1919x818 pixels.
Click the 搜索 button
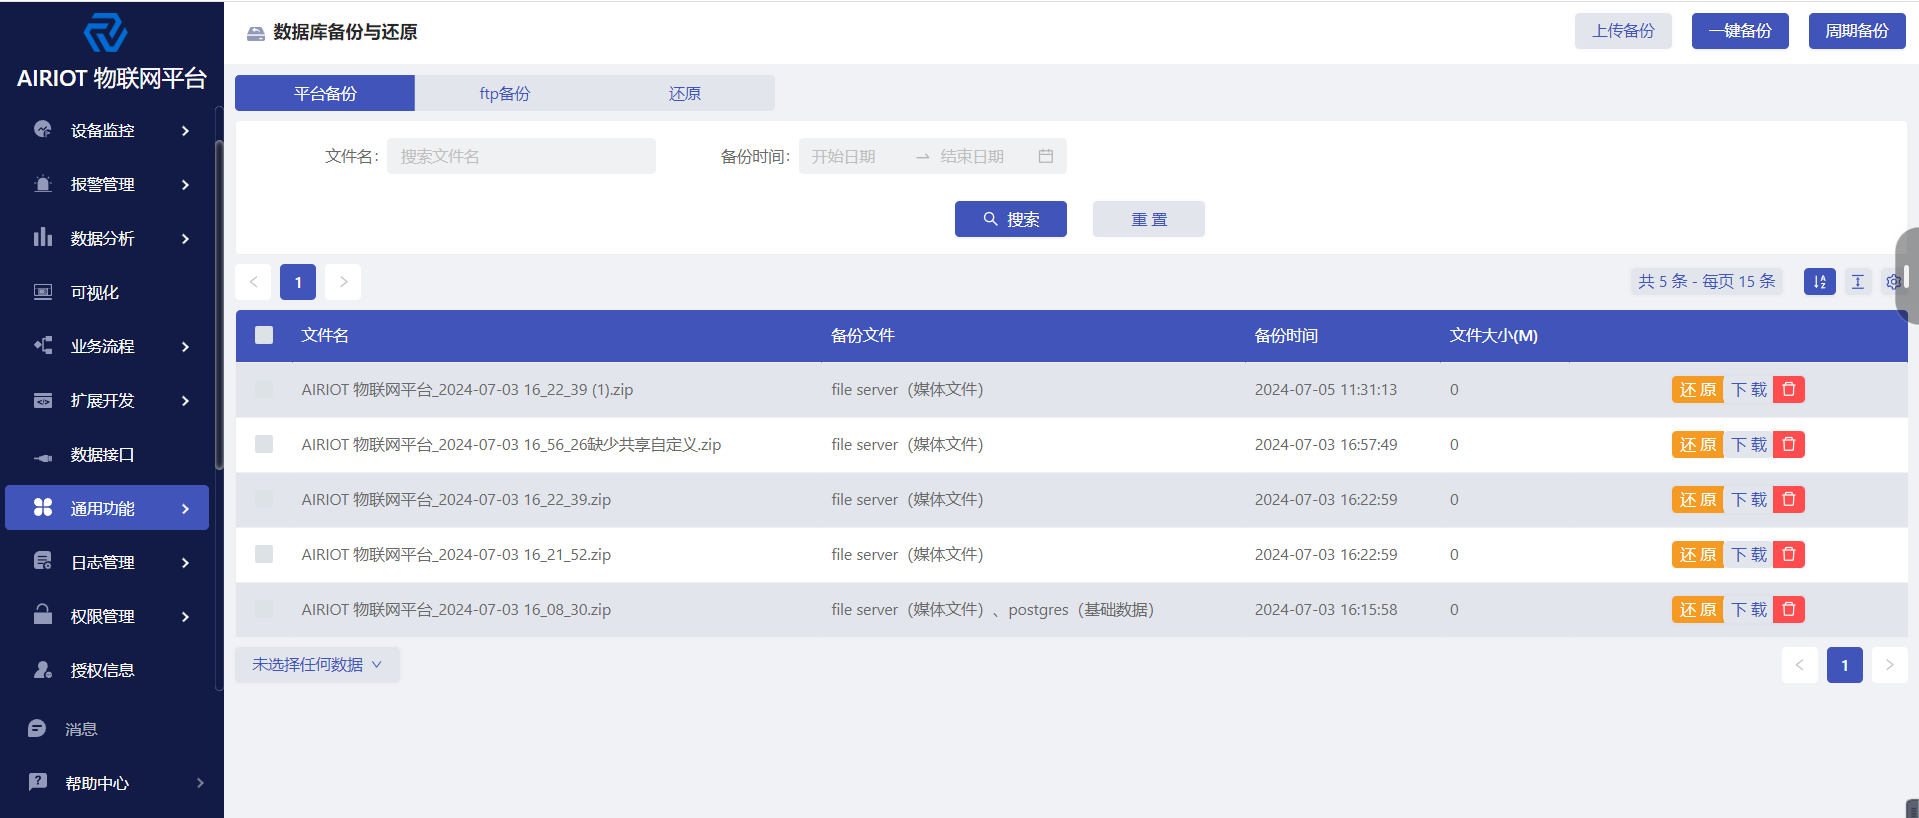coord(1011,219)
